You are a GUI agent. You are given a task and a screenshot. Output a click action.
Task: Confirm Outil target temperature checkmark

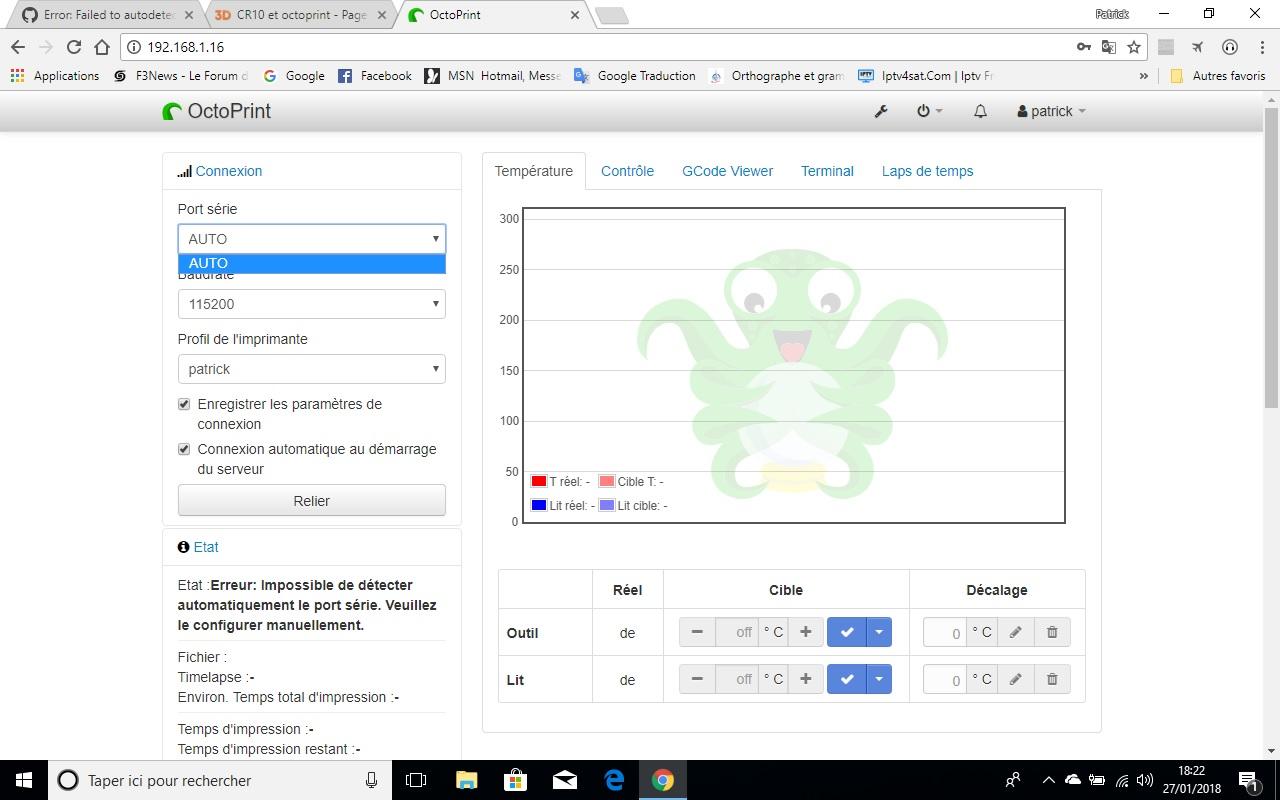point(846,632)
